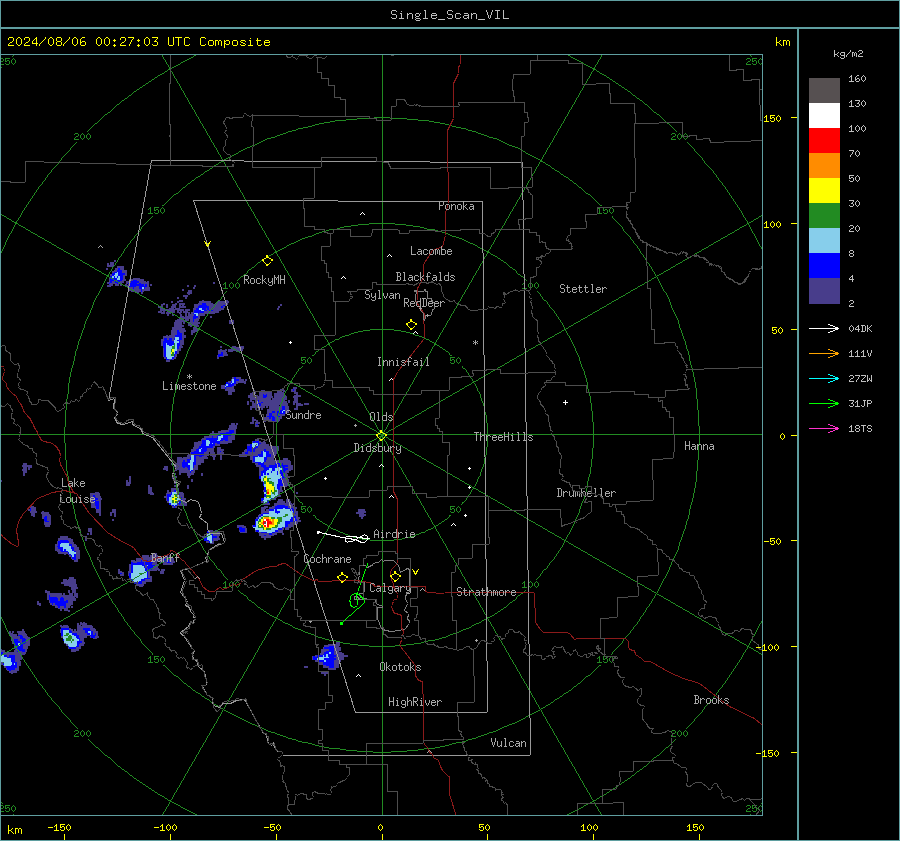Click the storm cell west of Okotoks
Screen dimensions: 900x841
329,656
